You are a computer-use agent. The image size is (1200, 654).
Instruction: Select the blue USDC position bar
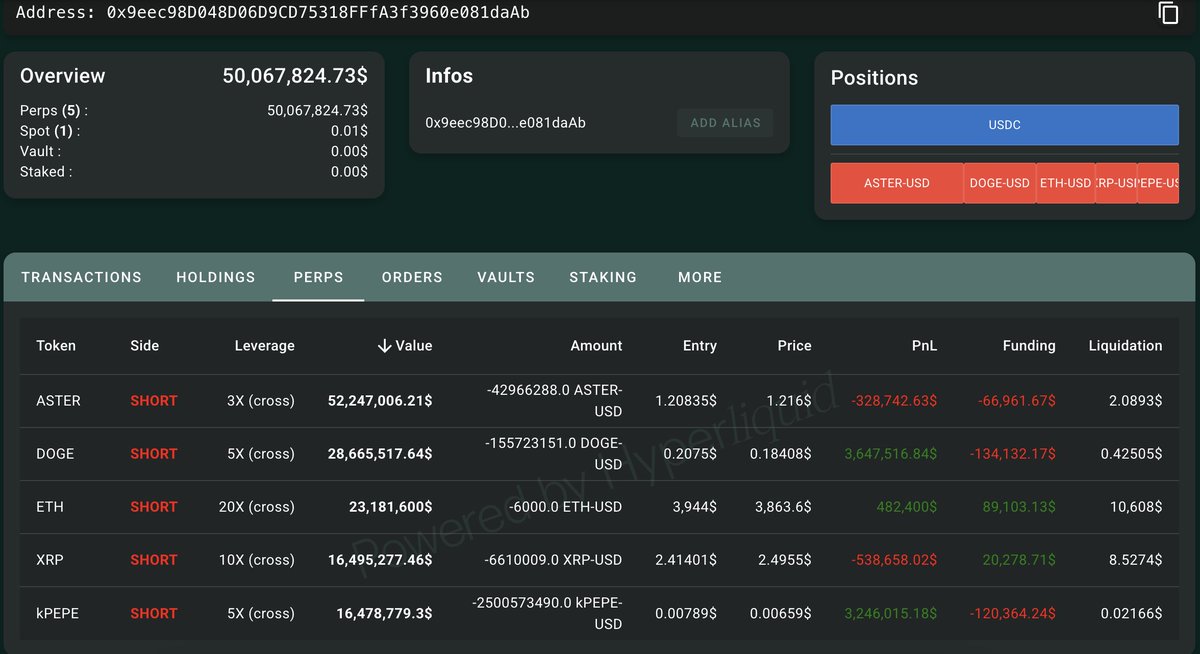(x=1004, y=125)
